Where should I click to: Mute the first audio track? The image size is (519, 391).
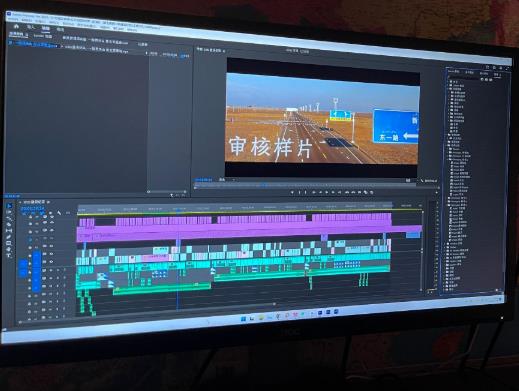[x=51, y=271]
